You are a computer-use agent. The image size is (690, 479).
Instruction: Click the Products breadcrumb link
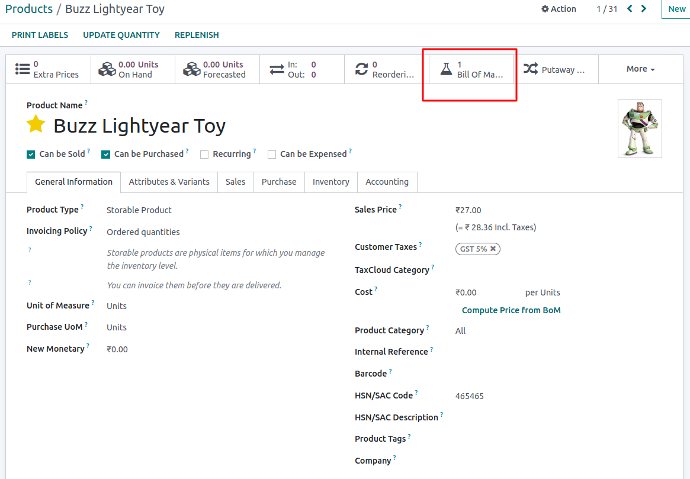[x=29, y=9]
